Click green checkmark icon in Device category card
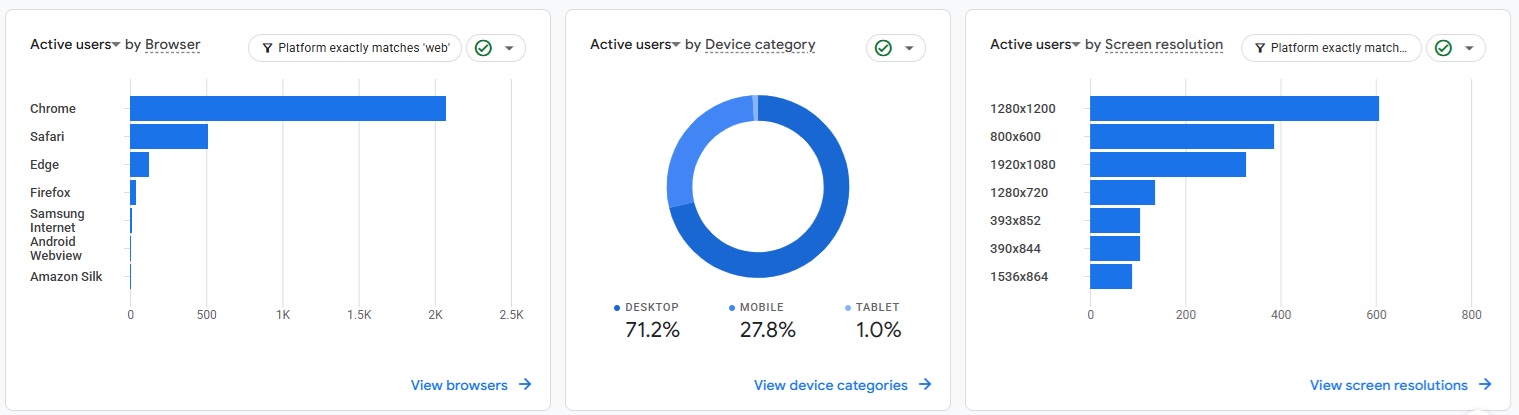Screen dimensions: 1519x415 [883, 48]
